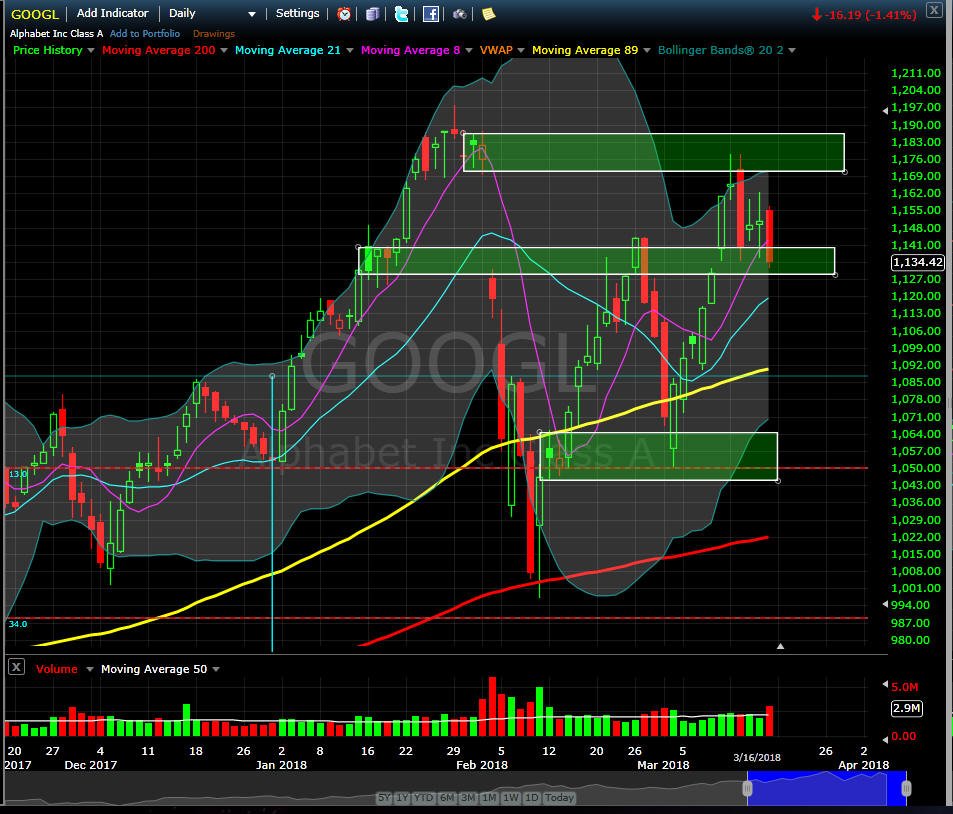The image size is (953, 814).
Task: Expand Moving Average 89 dropdown arrow
Action: (646, 50)
